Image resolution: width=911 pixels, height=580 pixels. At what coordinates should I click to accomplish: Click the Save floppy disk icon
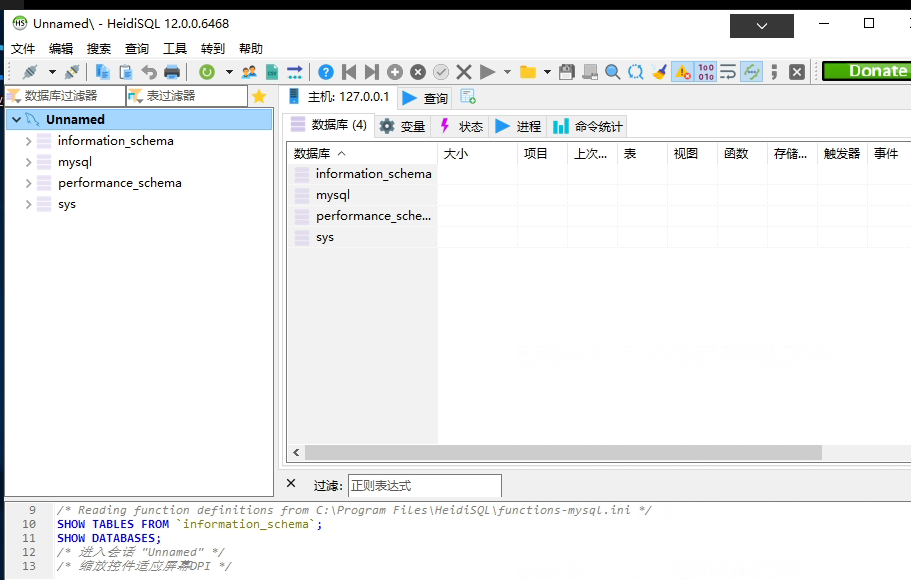click(x=566, y=72)
